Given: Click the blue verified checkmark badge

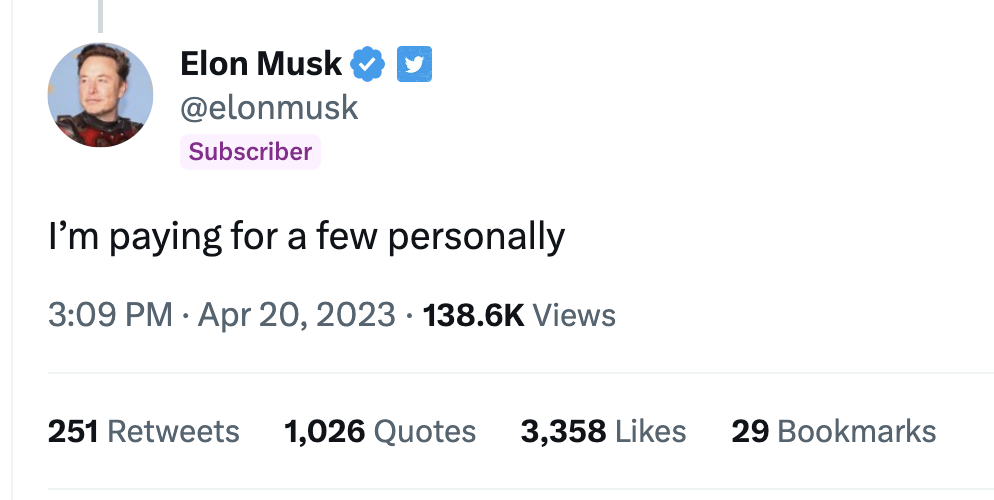Looking at the screenshot, I should (x=368, y=64).
